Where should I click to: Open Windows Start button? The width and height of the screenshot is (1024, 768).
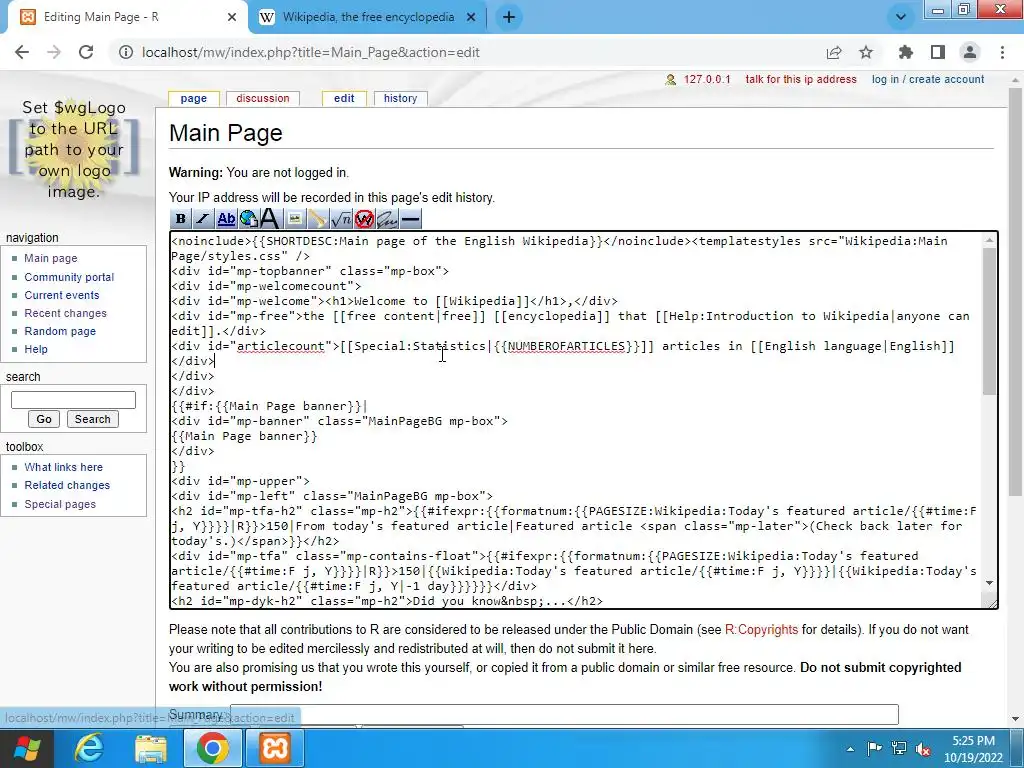[26, 748]
